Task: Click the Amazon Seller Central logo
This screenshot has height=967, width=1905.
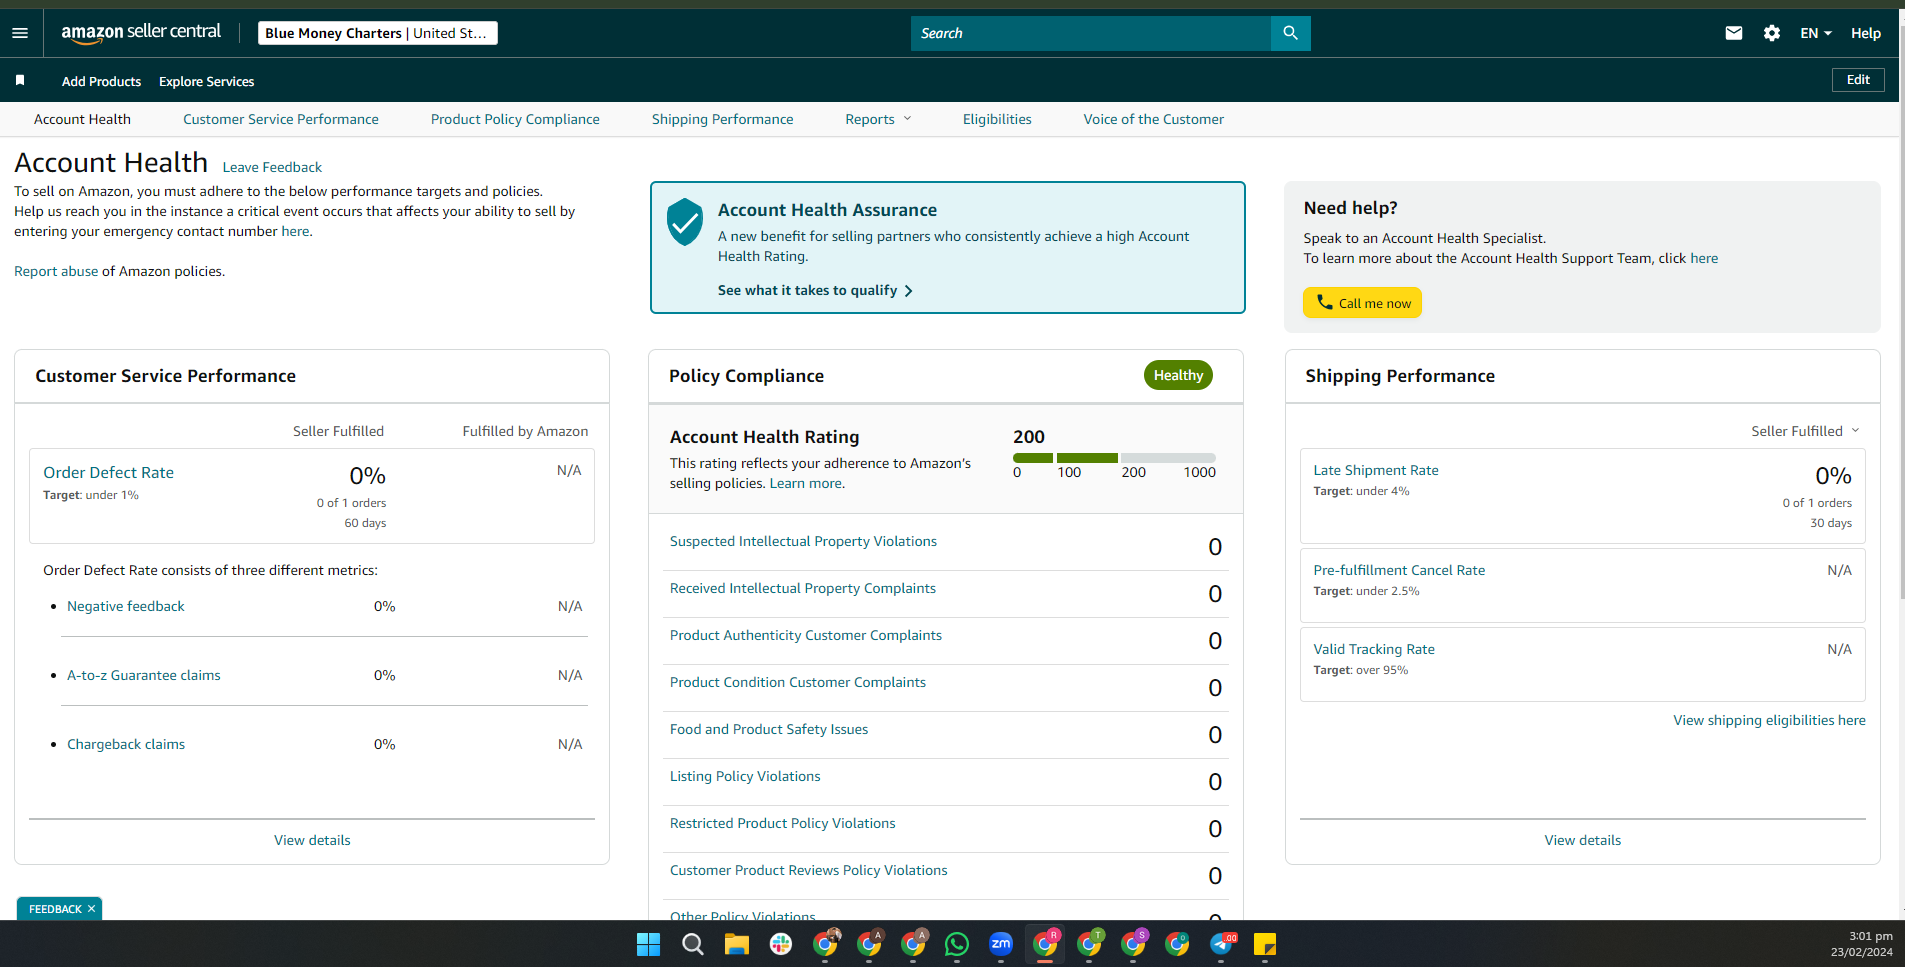Action: click(x=141, y=33)
